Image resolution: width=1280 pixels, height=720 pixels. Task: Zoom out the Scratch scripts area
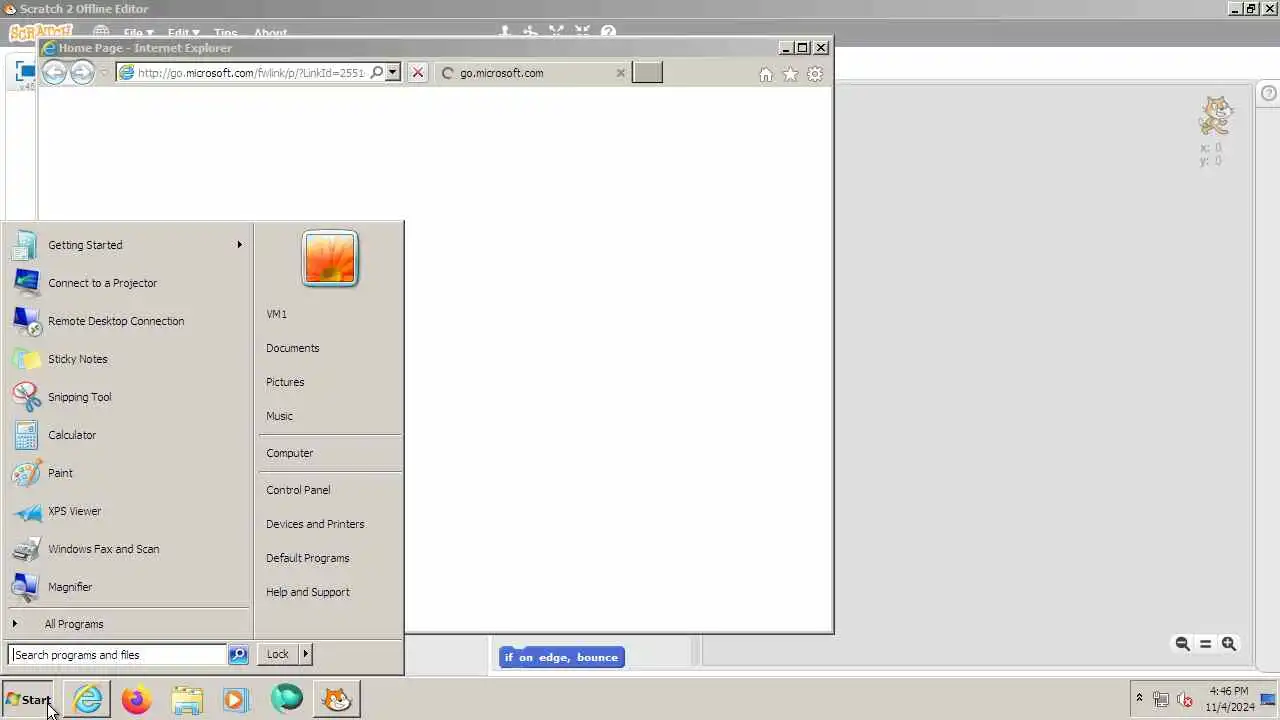click(1182, 644)
